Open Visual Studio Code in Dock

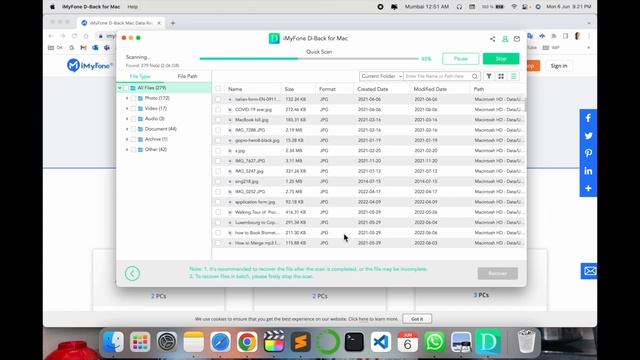tap(381, 341)
